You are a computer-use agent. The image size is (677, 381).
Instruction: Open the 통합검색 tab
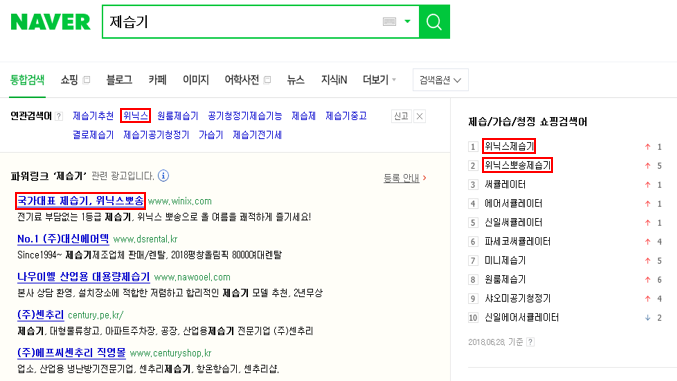[27, 80]
